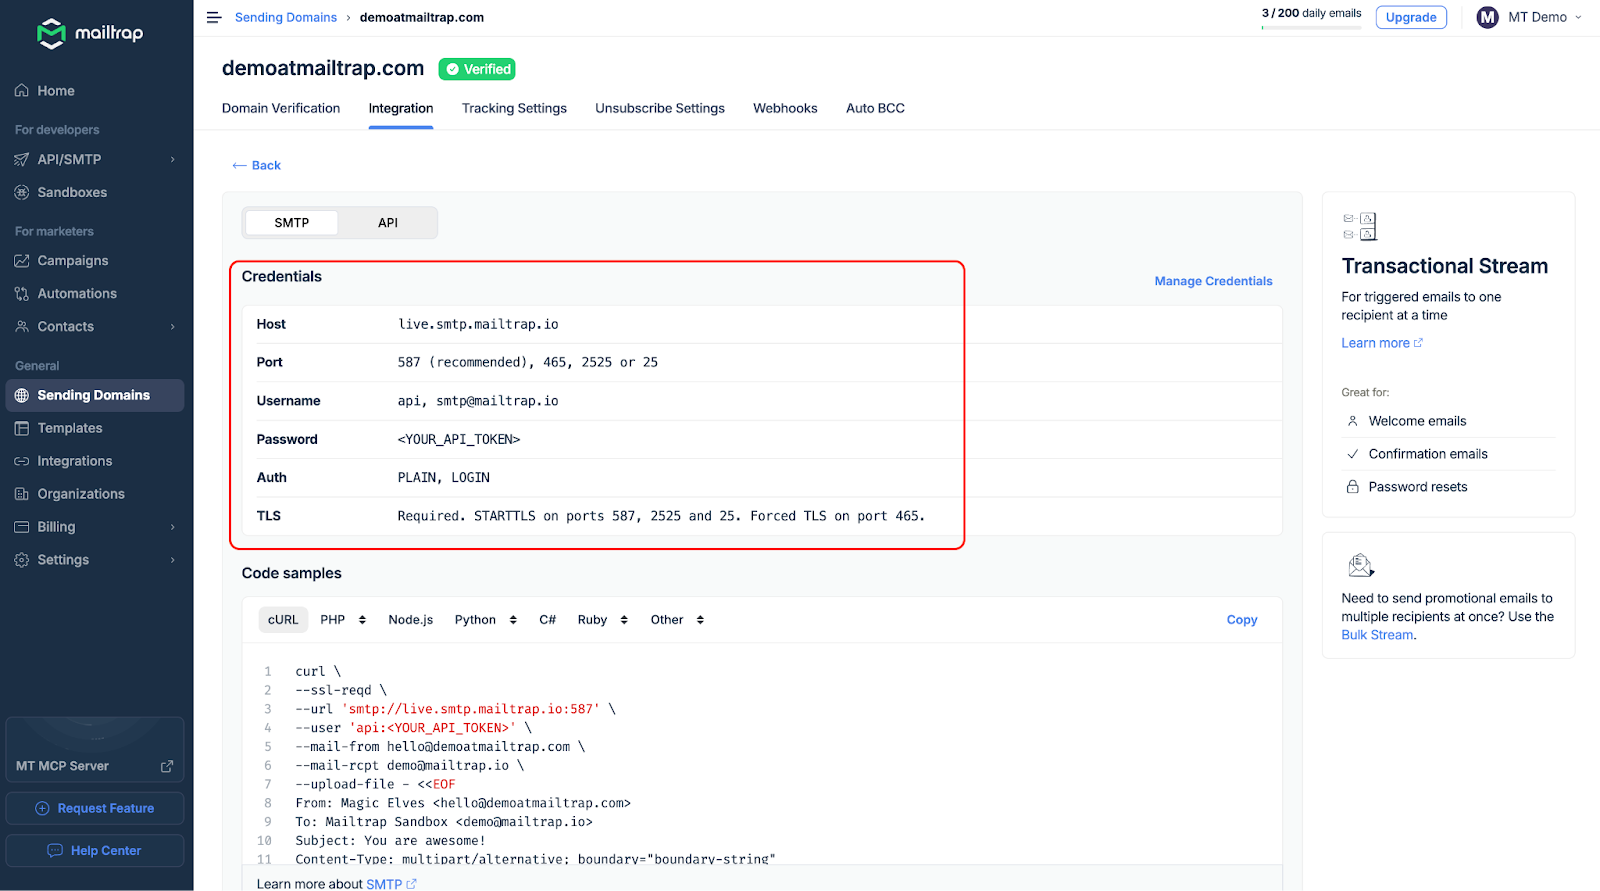1600x891 pixels.
Task: Click the username value api, smtp@mailtrap.io
Action: [x=478, y=401]
